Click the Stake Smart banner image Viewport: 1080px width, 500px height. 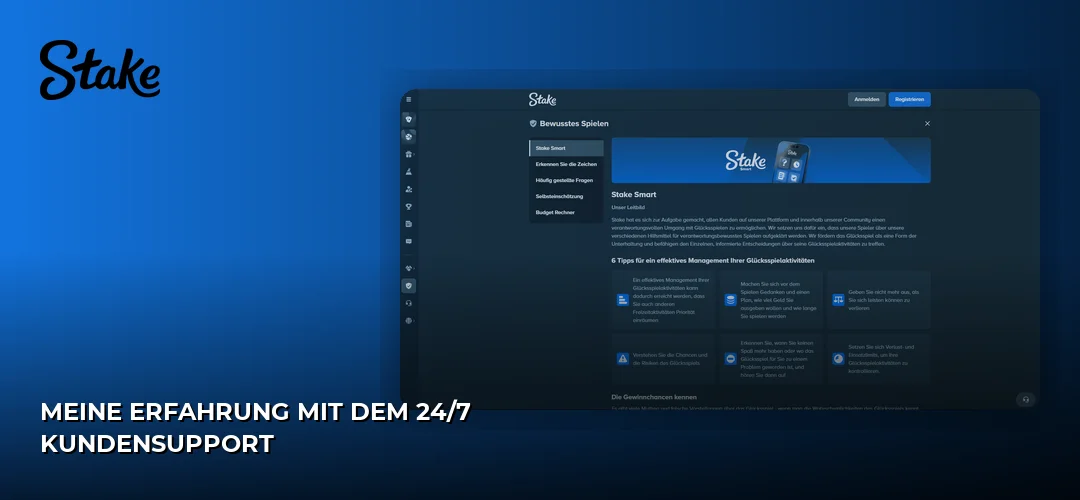pos(771,160)
